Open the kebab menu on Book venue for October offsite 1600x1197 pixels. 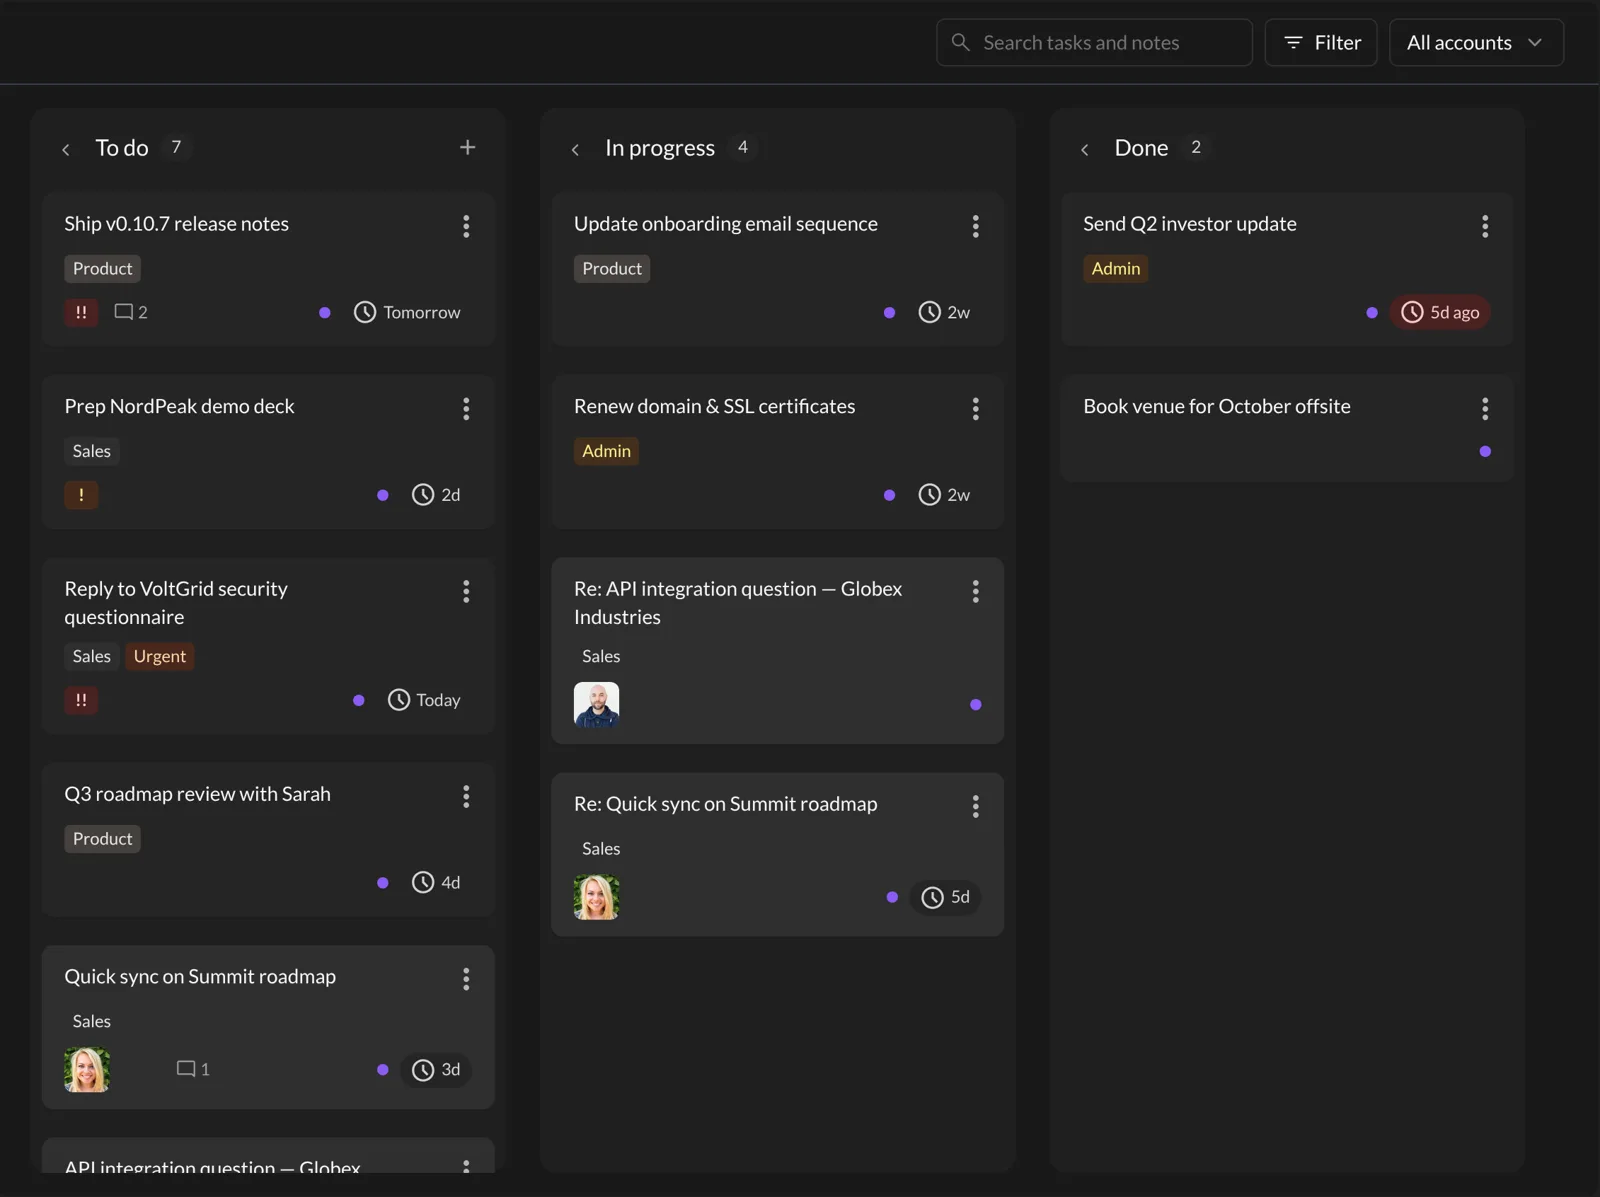1485,409
